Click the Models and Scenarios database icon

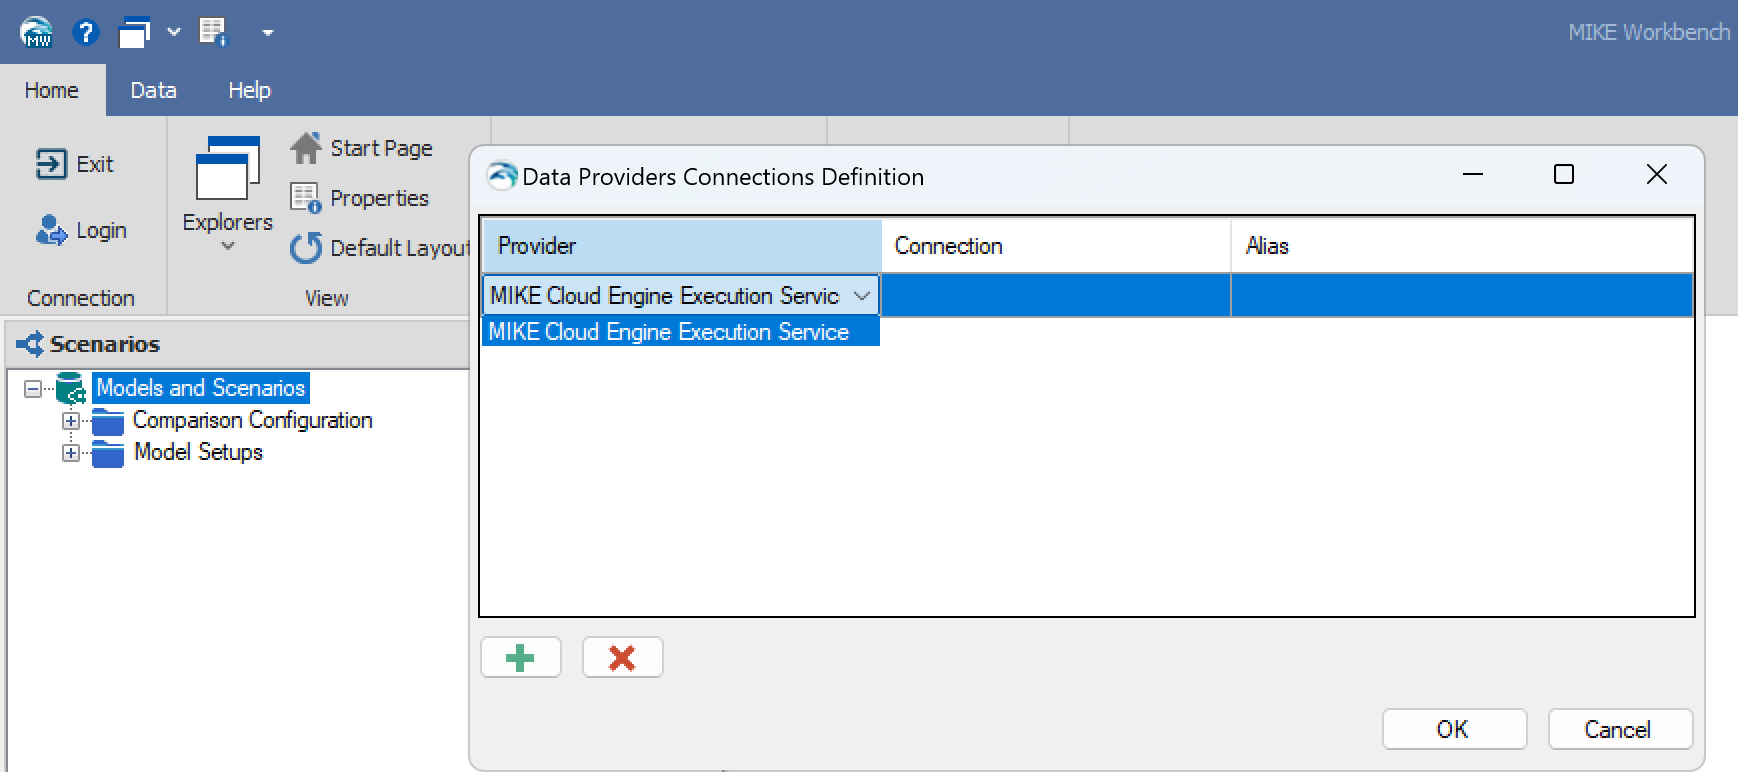70,388
